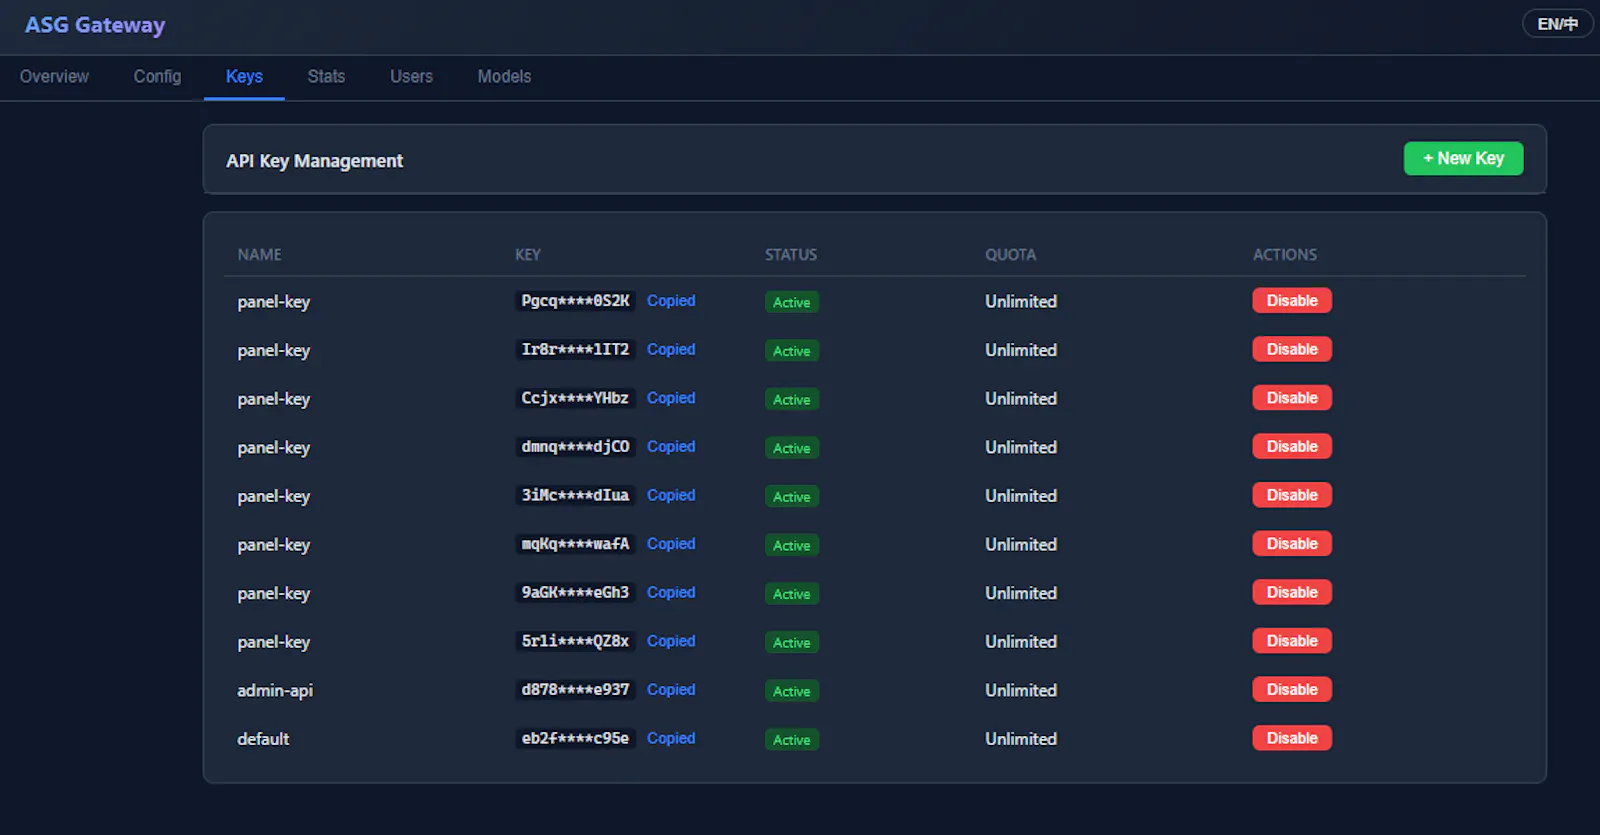
Task: Disable the key dmnq****djCO
Action: [x=1292, y=446]
